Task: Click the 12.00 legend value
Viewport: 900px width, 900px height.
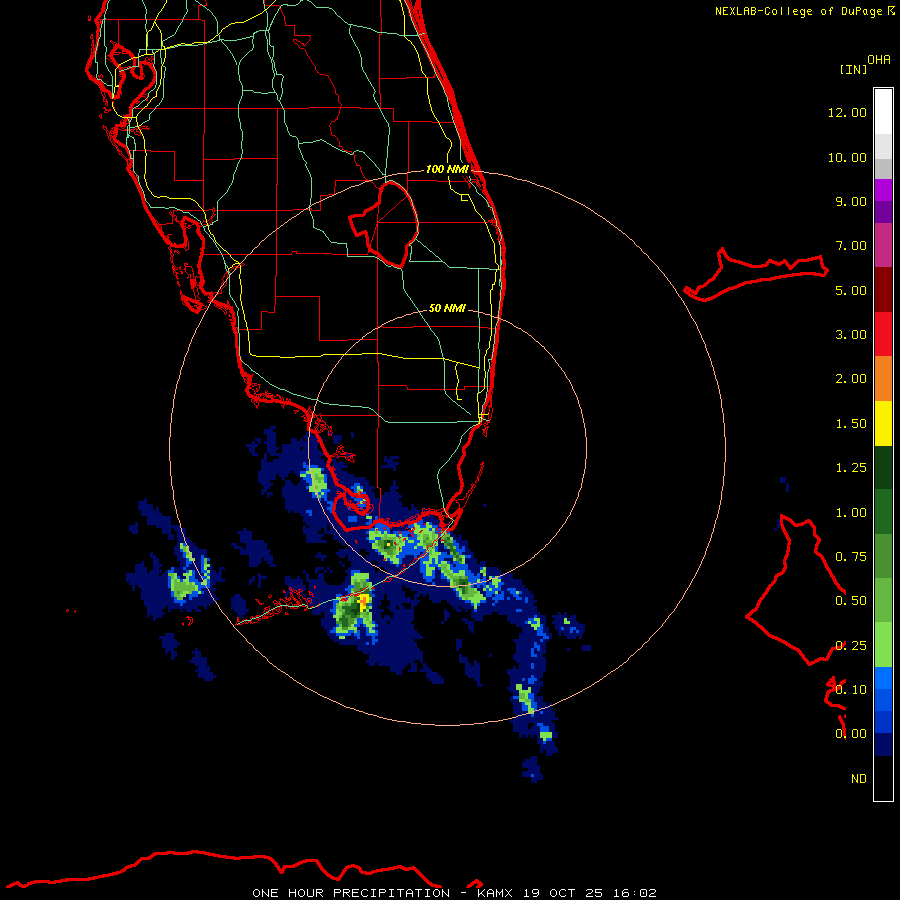Action: click(x=847, y=112)
